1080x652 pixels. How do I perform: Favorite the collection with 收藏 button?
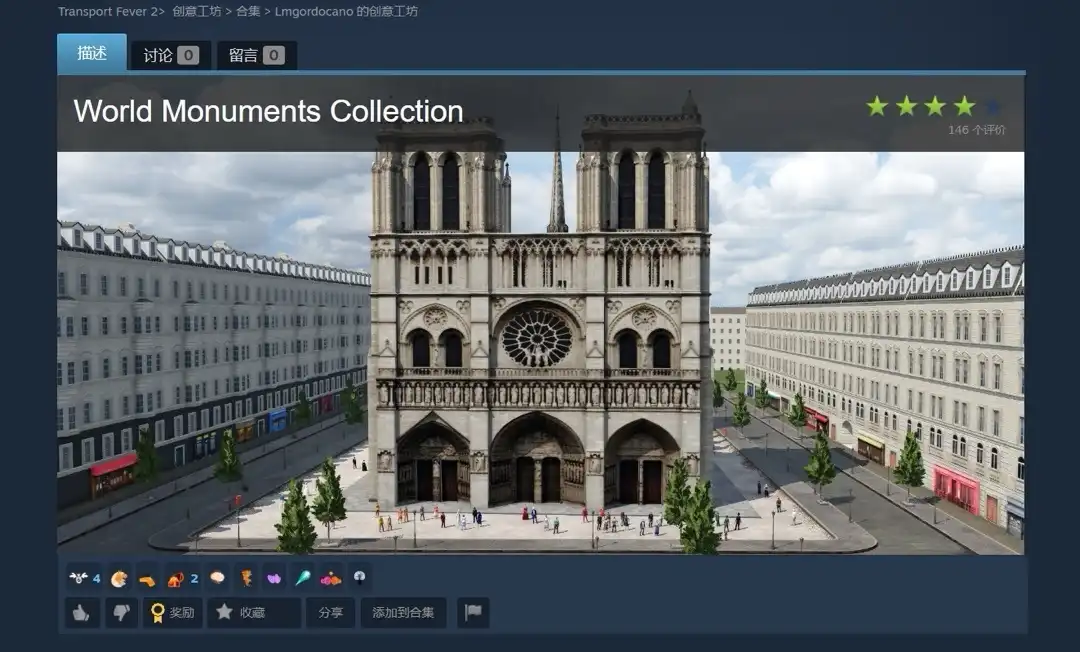tap(253, 613)
